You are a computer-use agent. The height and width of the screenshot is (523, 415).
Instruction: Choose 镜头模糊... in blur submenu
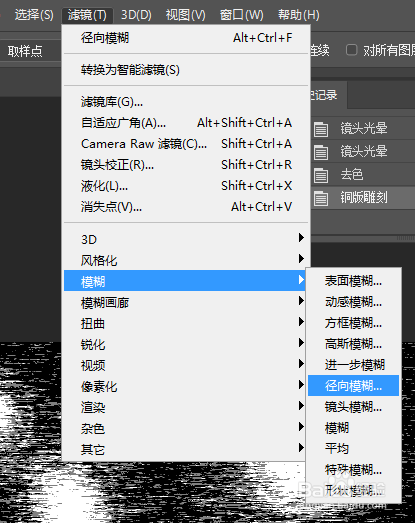(x=353, y=407)
